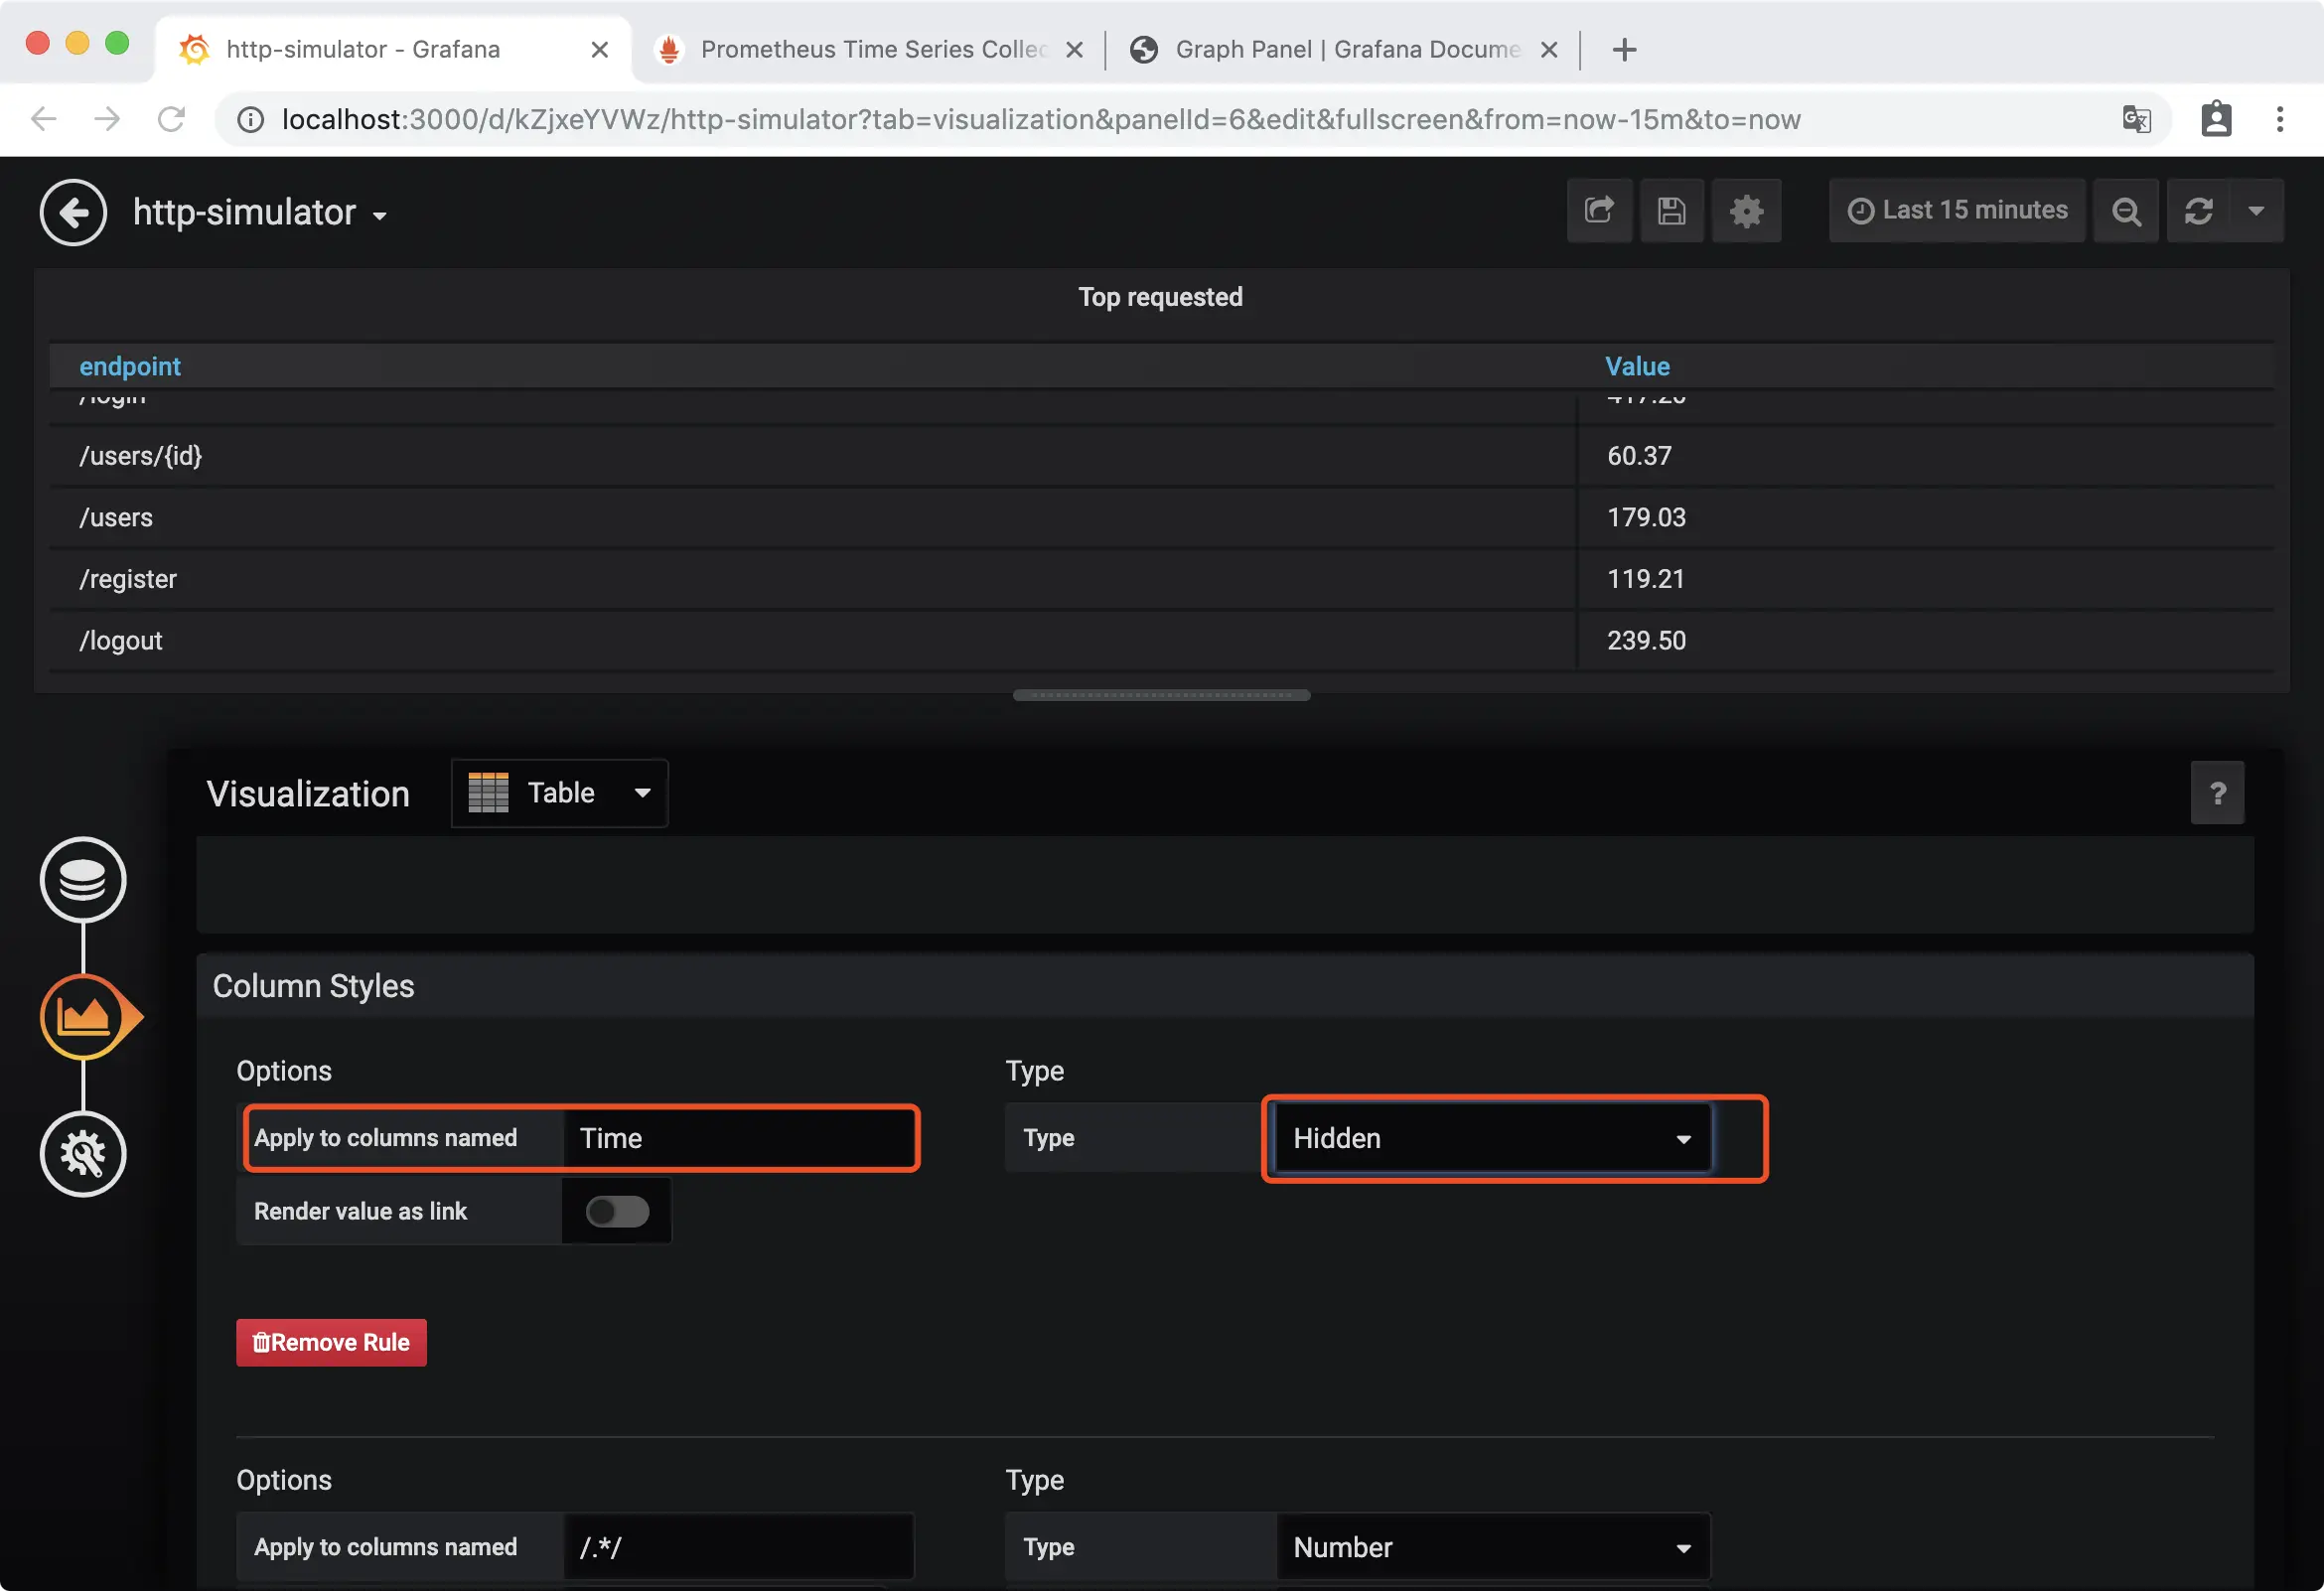Click the browser forward arrow
The image size is (2324, 1591).
click(107, 119)
